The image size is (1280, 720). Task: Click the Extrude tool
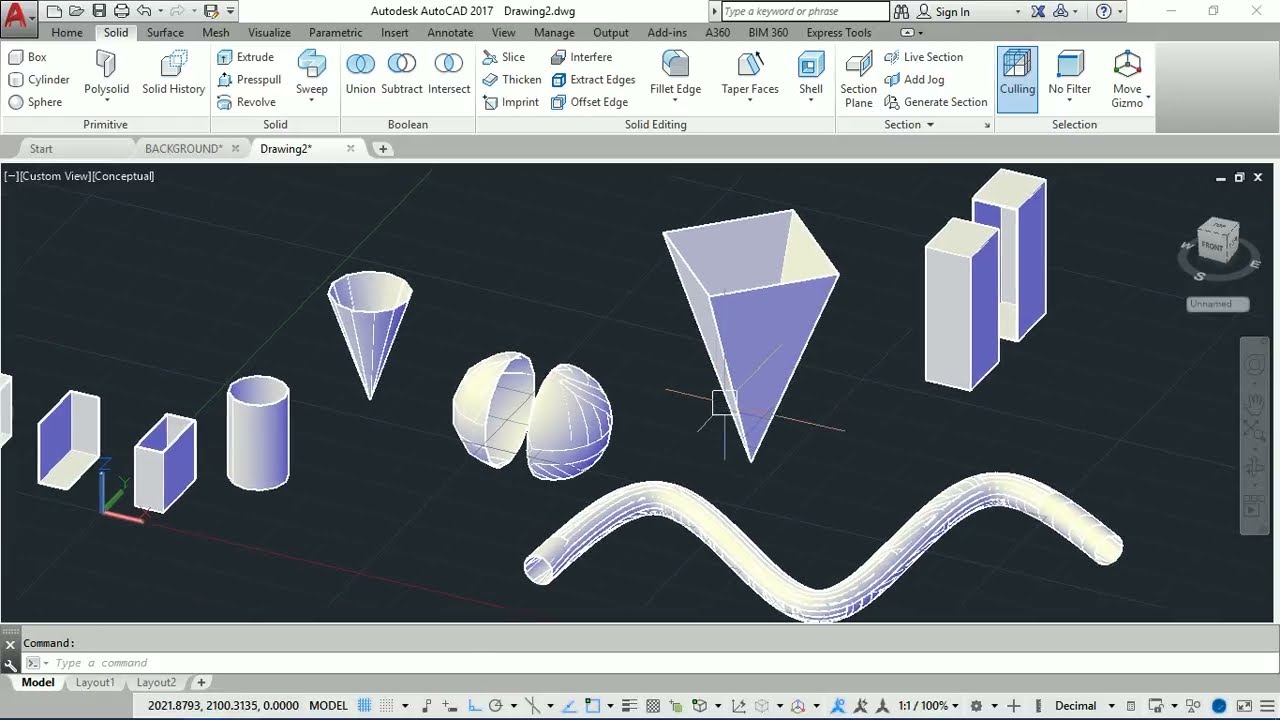pos(245,57)
